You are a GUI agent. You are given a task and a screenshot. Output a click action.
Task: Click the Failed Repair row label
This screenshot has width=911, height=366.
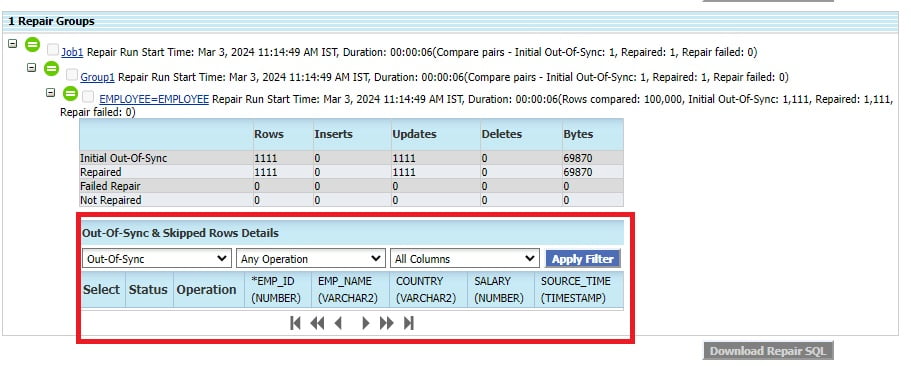(x=110, y=186)
